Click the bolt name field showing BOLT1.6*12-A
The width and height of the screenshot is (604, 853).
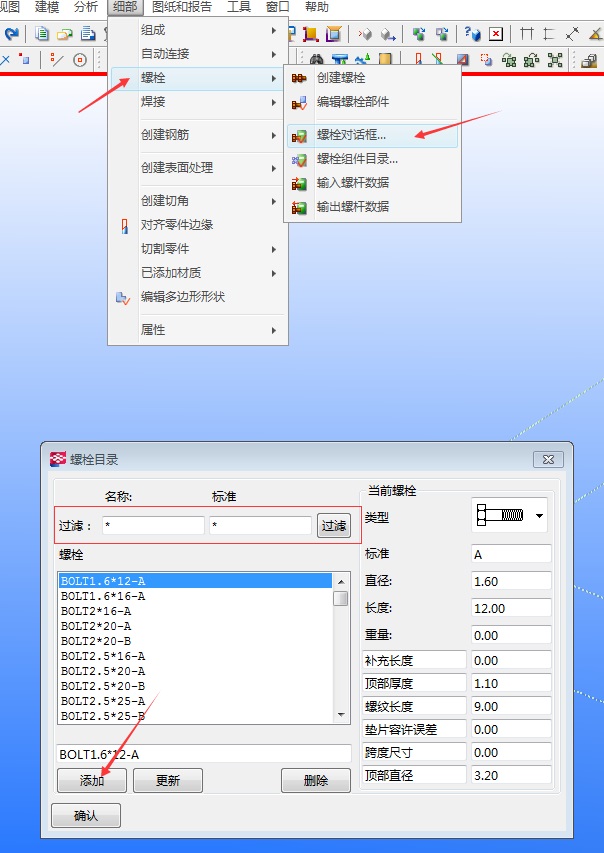click(x=204, y=755)
